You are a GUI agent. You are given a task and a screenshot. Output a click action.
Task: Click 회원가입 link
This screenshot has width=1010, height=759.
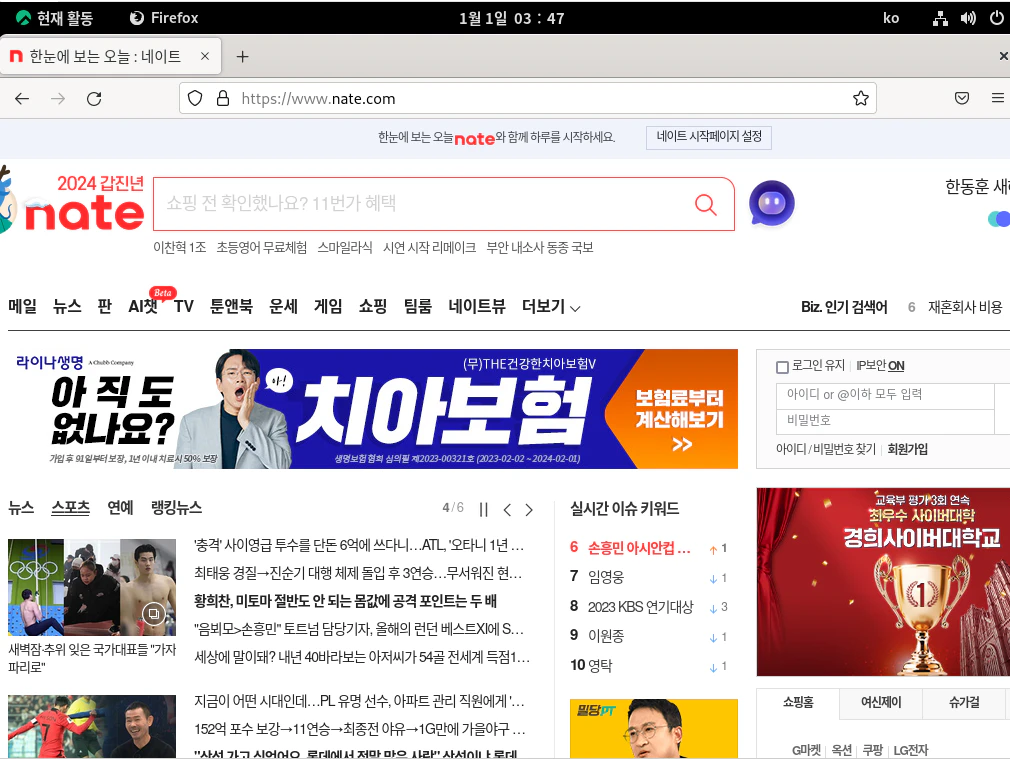pos(908,449)
